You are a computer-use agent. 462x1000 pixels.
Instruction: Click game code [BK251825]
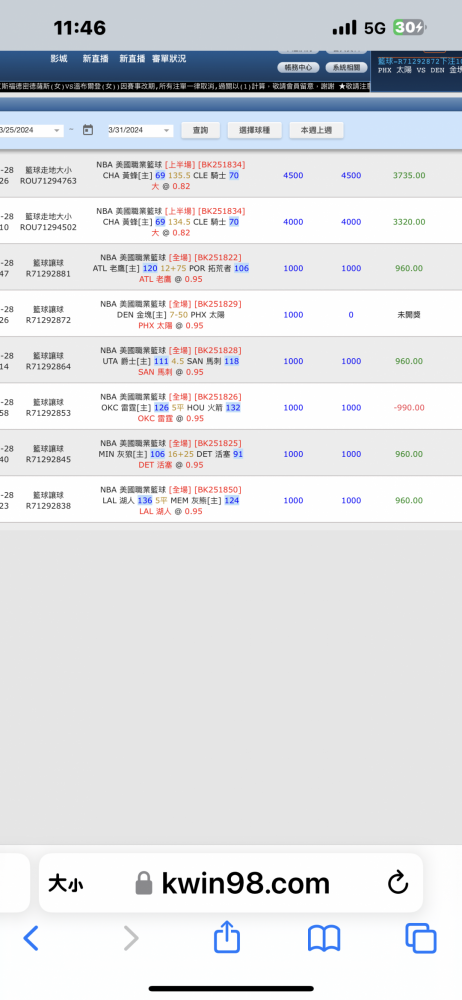pyautogui.click(x=218, y=443)
